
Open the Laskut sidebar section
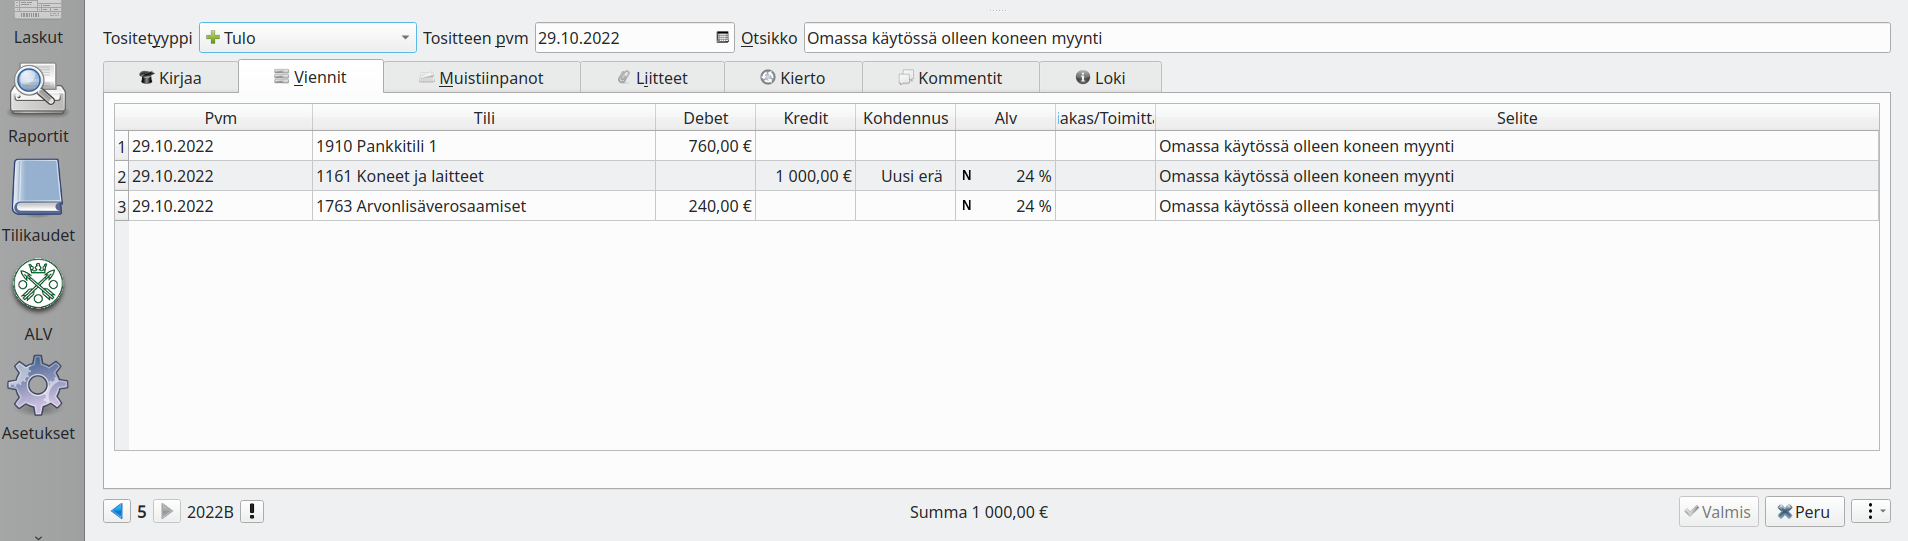(x=38, y=24)
